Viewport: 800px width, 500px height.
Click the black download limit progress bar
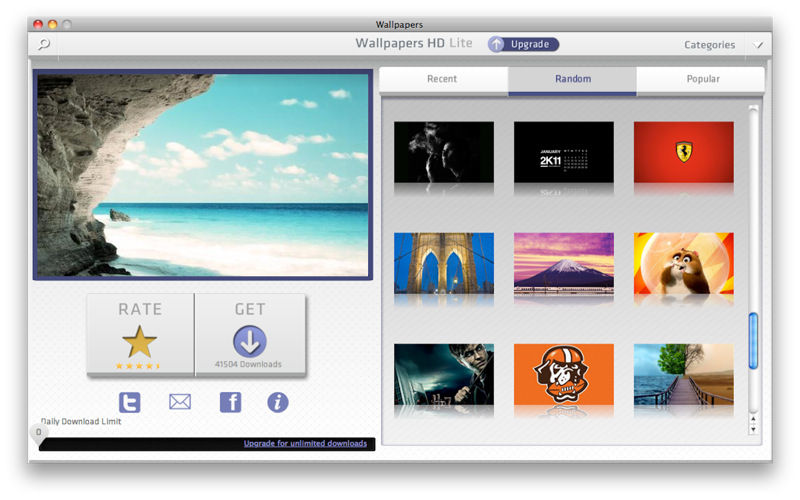(x=207, y=444)
